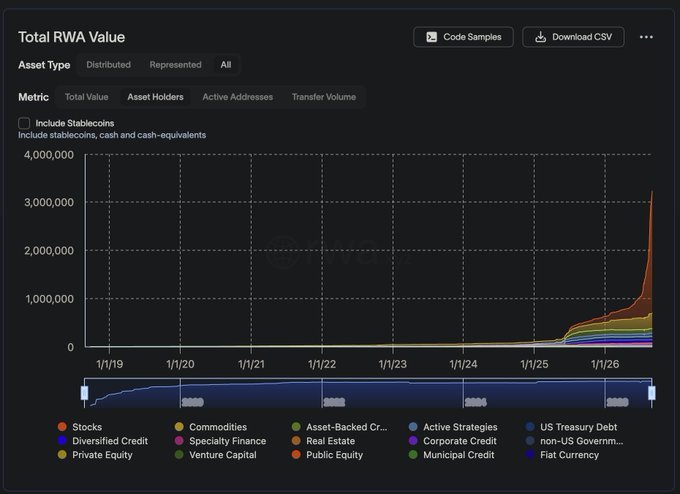Click the 1/1/22 x-axis label

322,364
